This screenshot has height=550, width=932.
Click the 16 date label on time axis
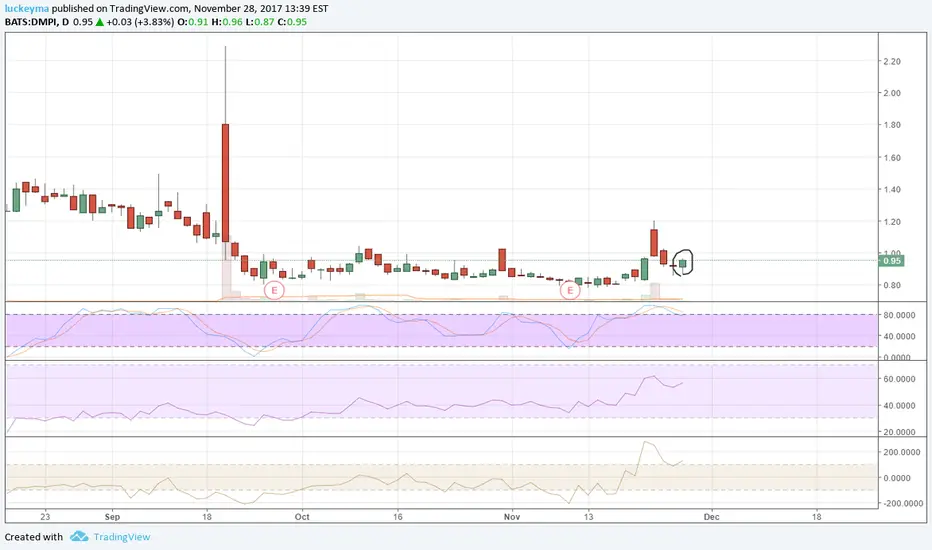tap(398, 517)
